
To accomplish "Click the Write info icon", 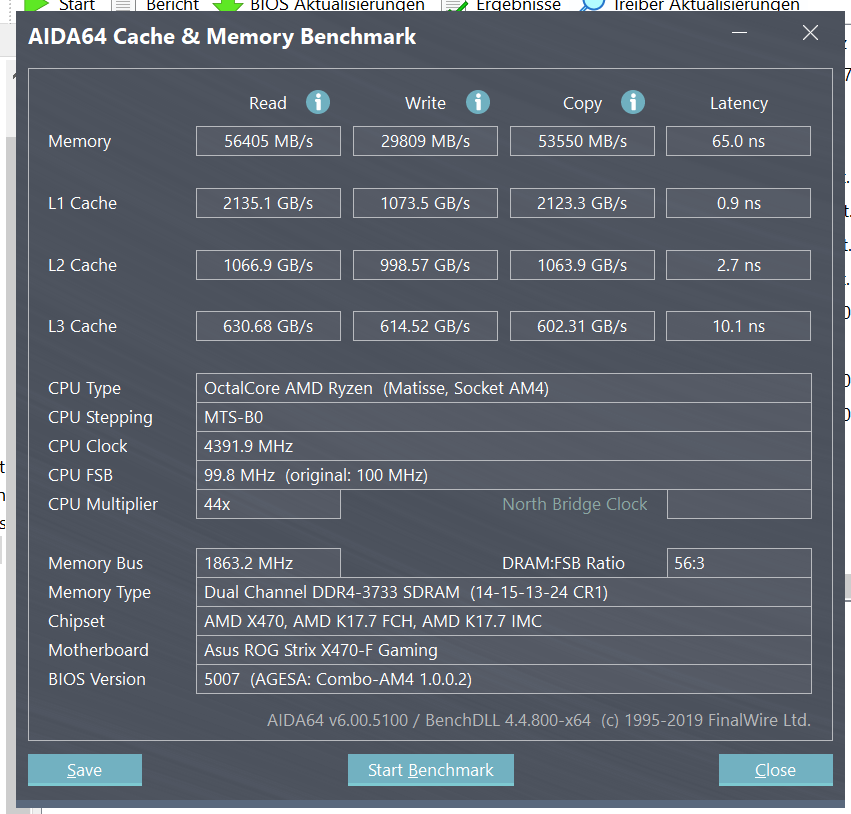I will tap(478, 102).
